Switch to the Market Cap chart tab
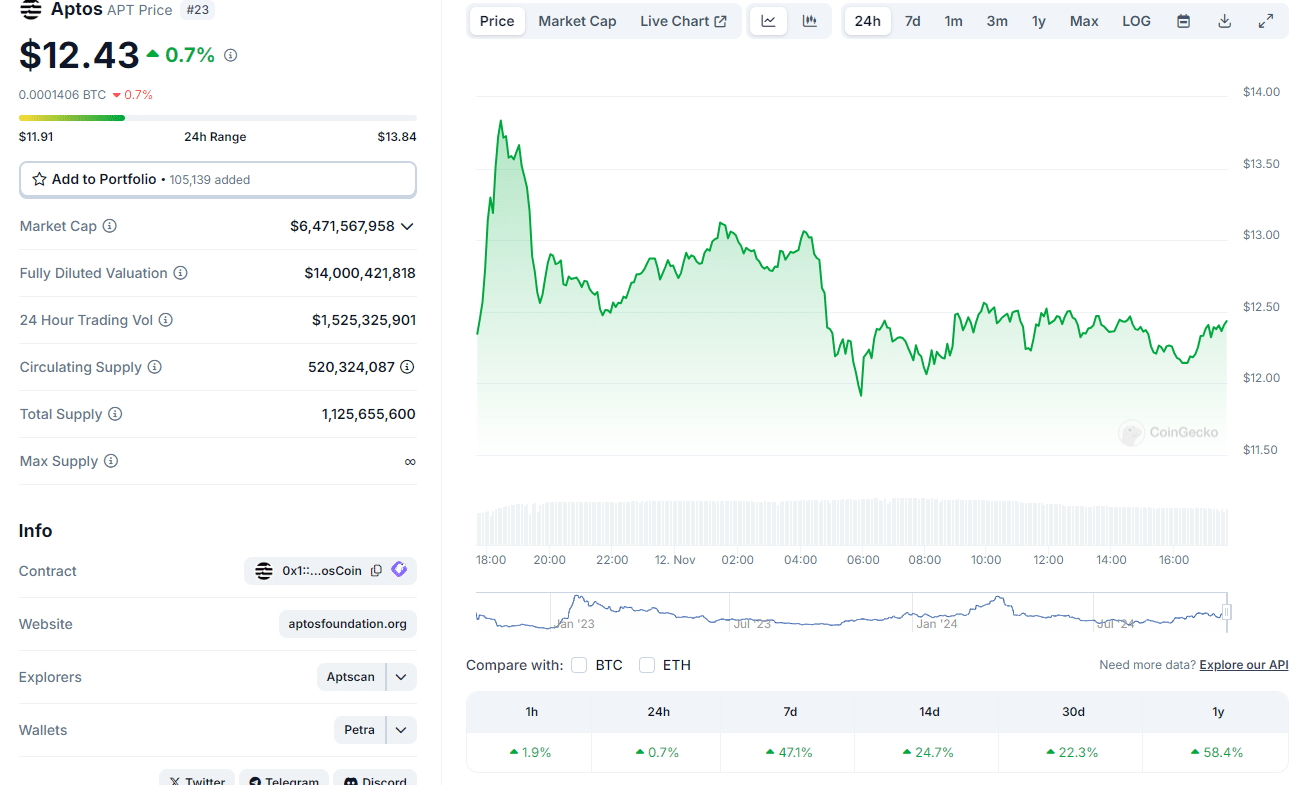Viewport: 1303px width, 785px height. [x=577, y=21]
